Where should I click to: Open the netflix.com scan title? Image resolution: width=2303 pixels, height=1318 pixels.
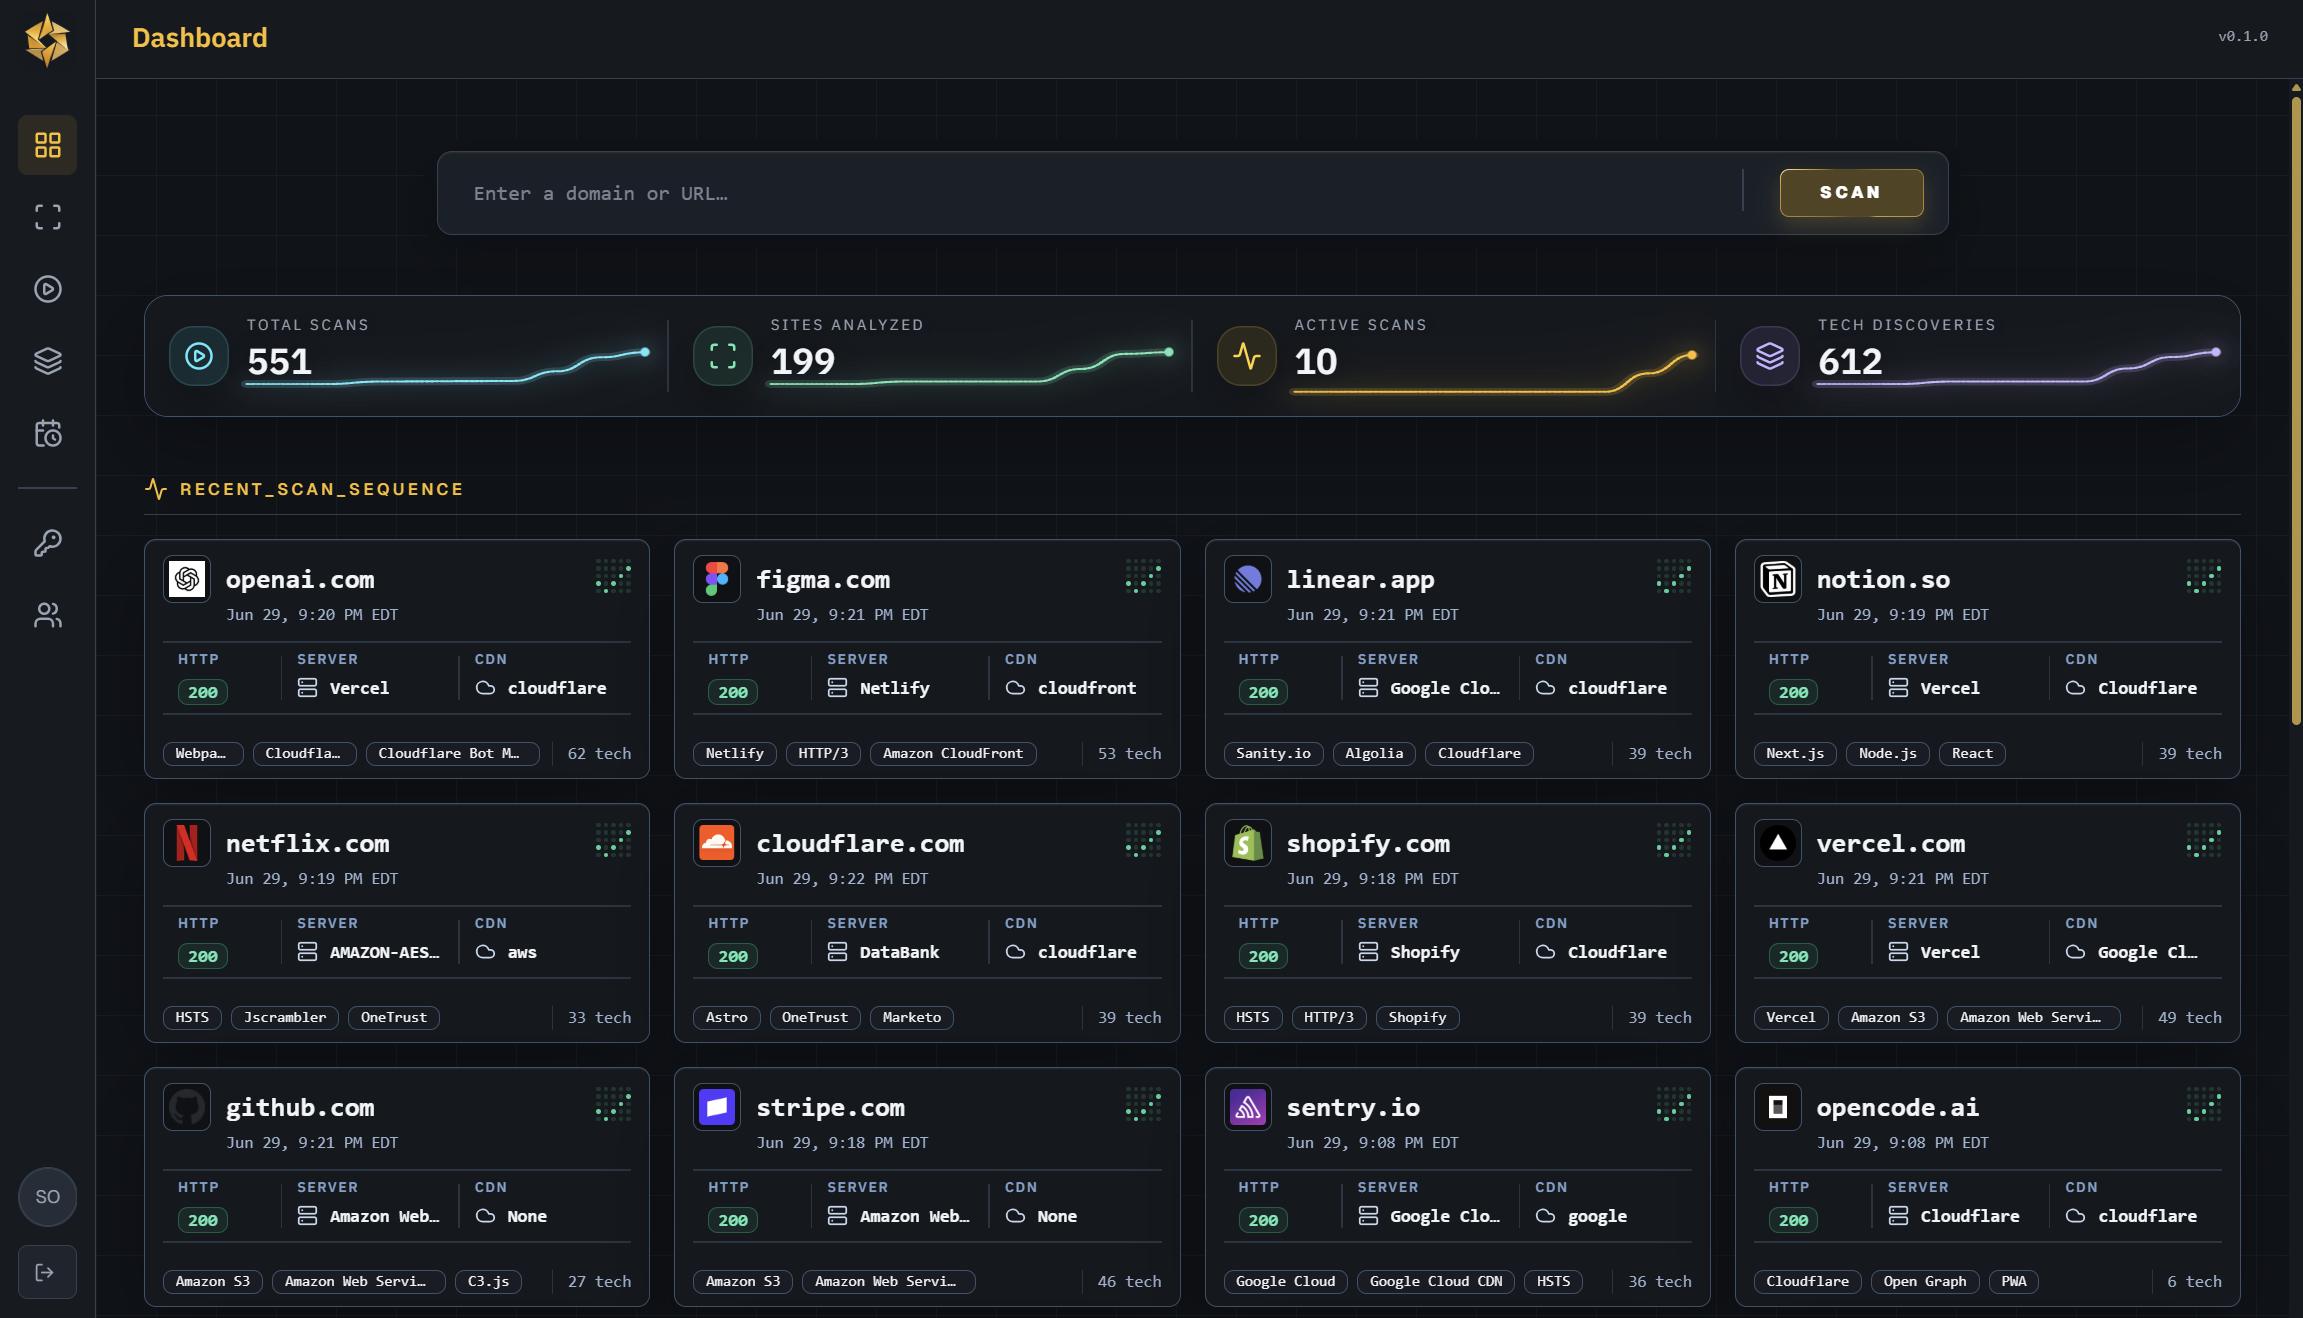tap(308, 843)
